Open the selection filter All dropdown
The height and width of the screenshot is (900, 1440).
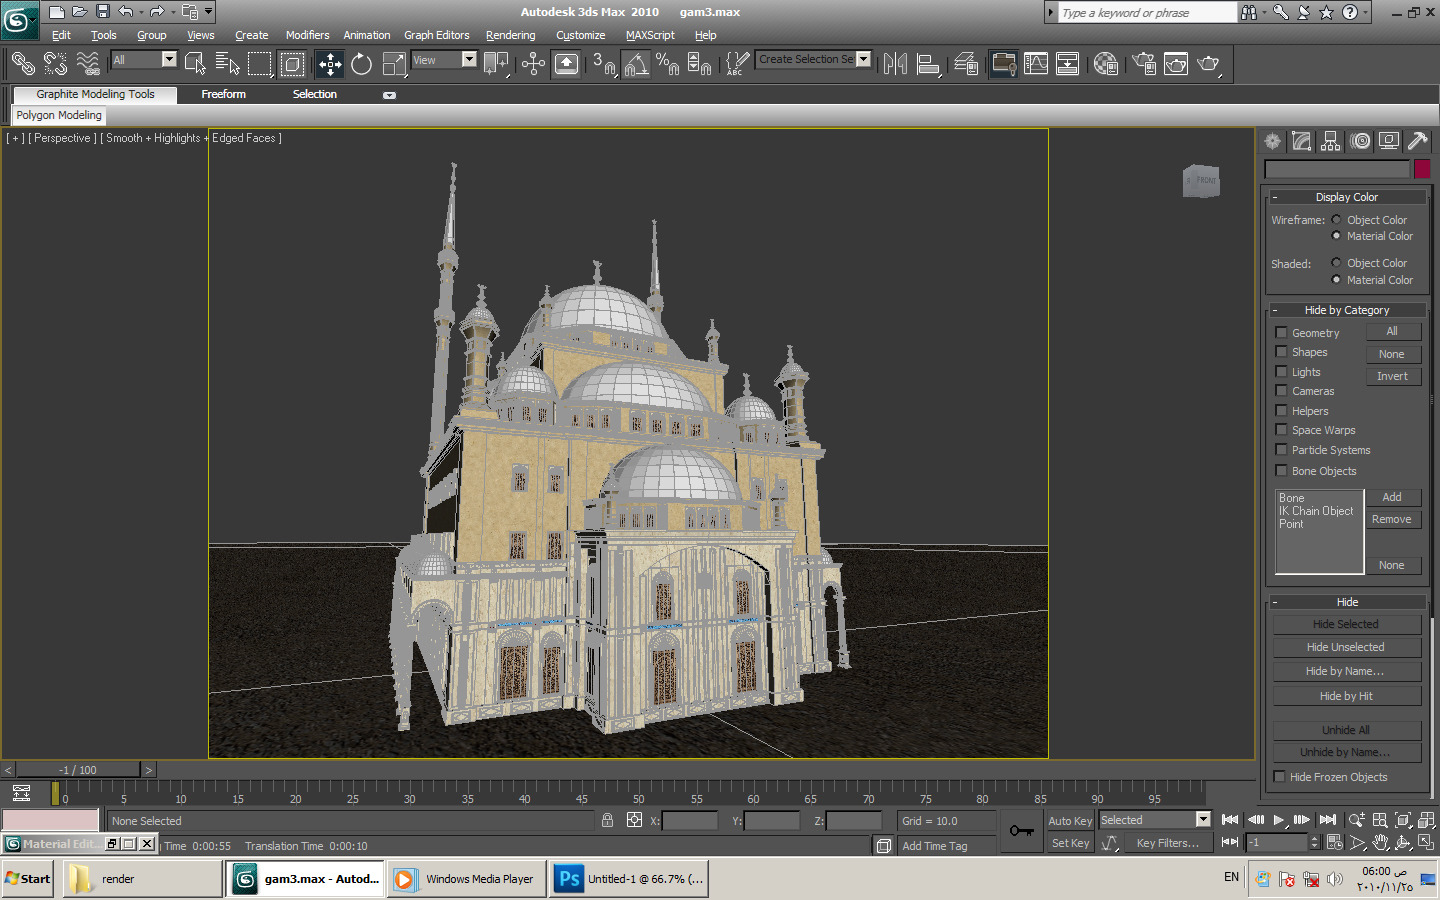pyautogui.click(x=168, y=60)
